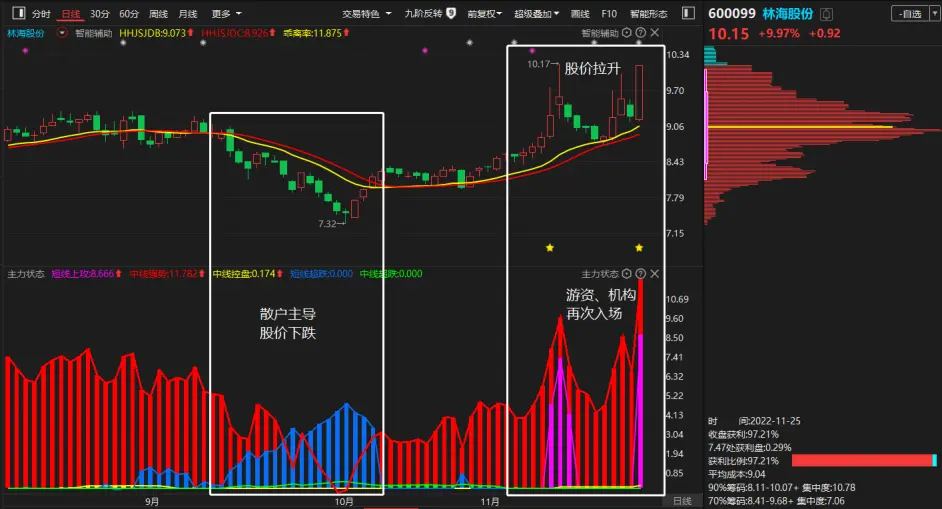
Task: Click the 九阶反转 shield badge icon
Action: pyautogui.click(x=451, y=13)
